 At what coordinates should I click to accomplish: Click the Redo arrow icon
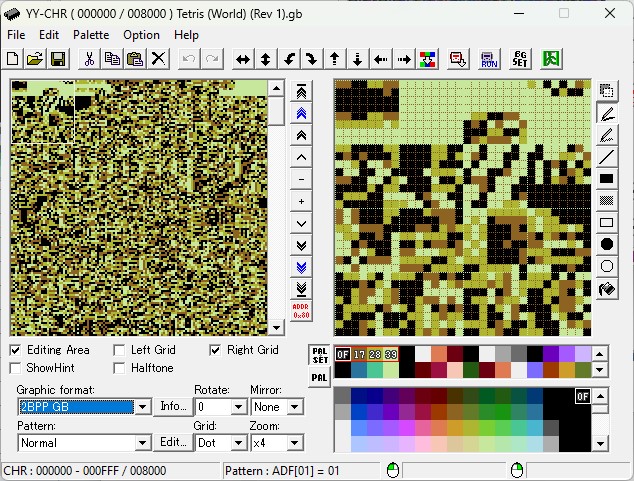212,59
